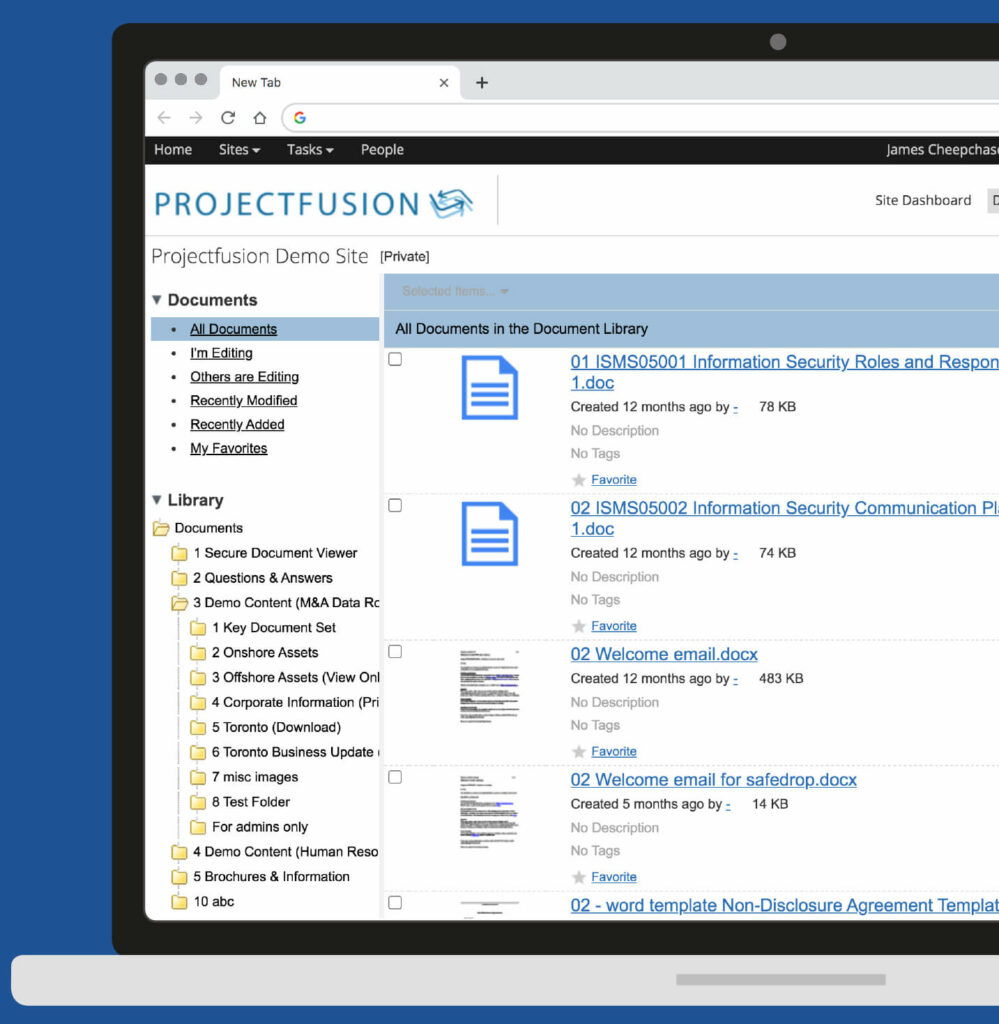Open the Sites menu

239,150
